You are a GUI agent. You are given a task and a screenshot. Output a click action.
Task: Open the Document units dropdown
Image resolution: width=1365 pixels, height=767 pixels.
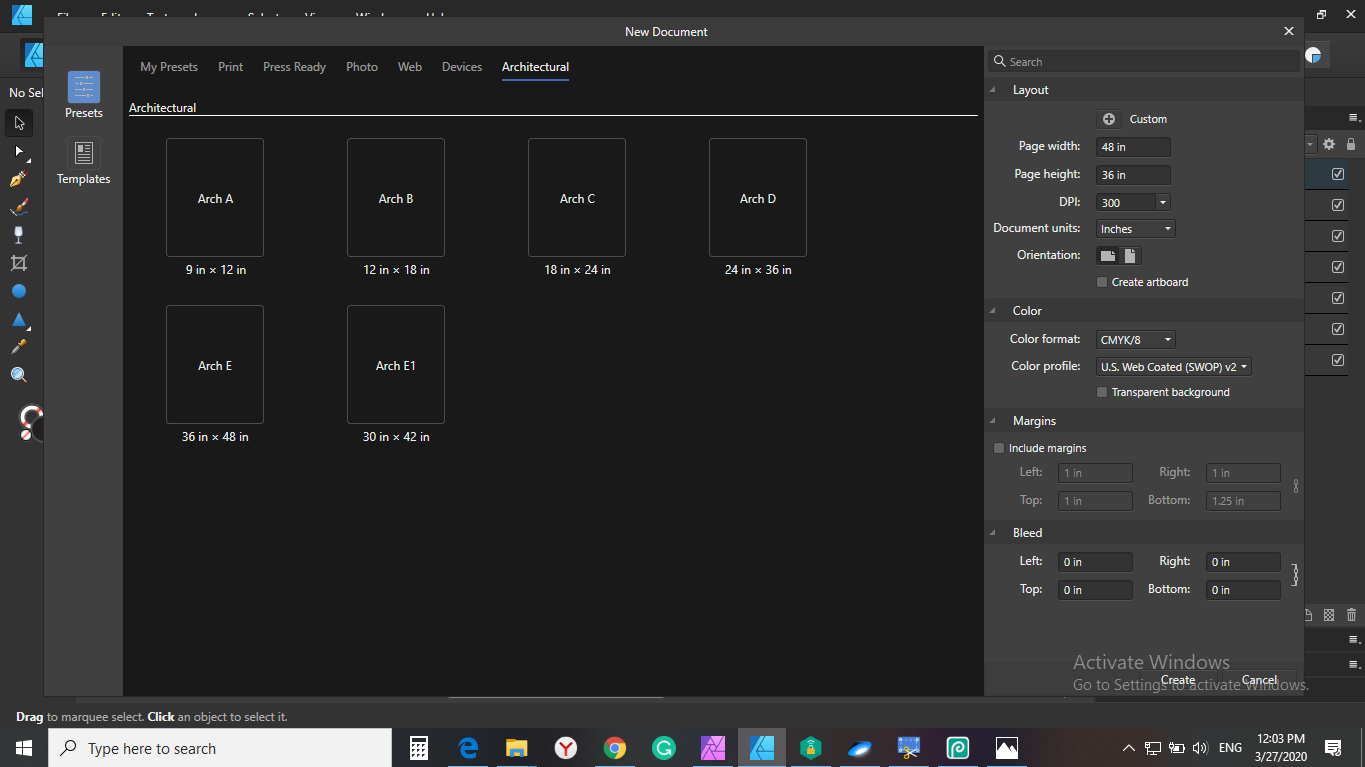pos(1136,229)
